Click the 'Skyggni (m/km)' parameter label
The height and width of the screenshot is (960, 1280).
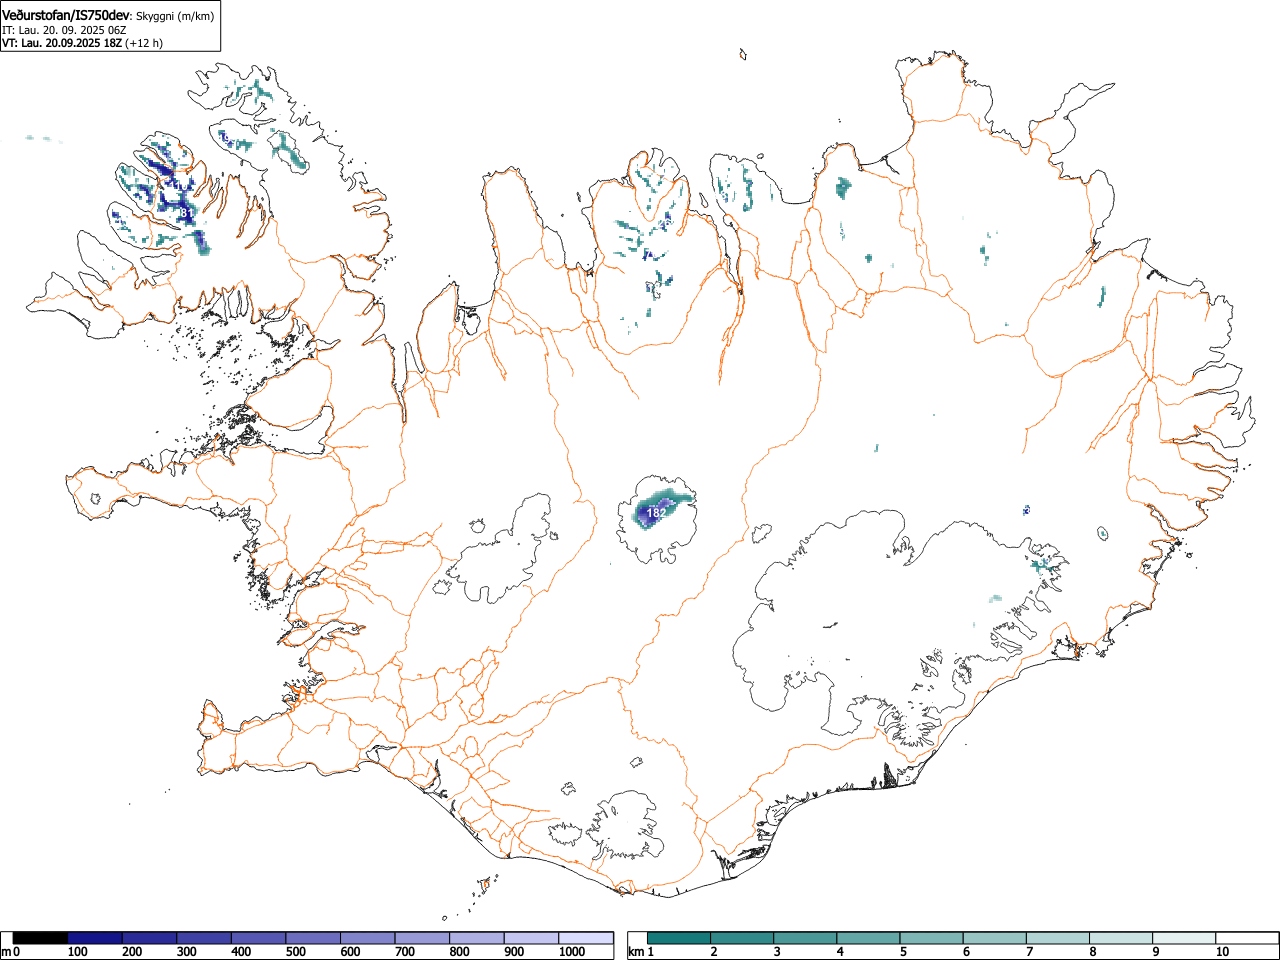pos(175,16)
